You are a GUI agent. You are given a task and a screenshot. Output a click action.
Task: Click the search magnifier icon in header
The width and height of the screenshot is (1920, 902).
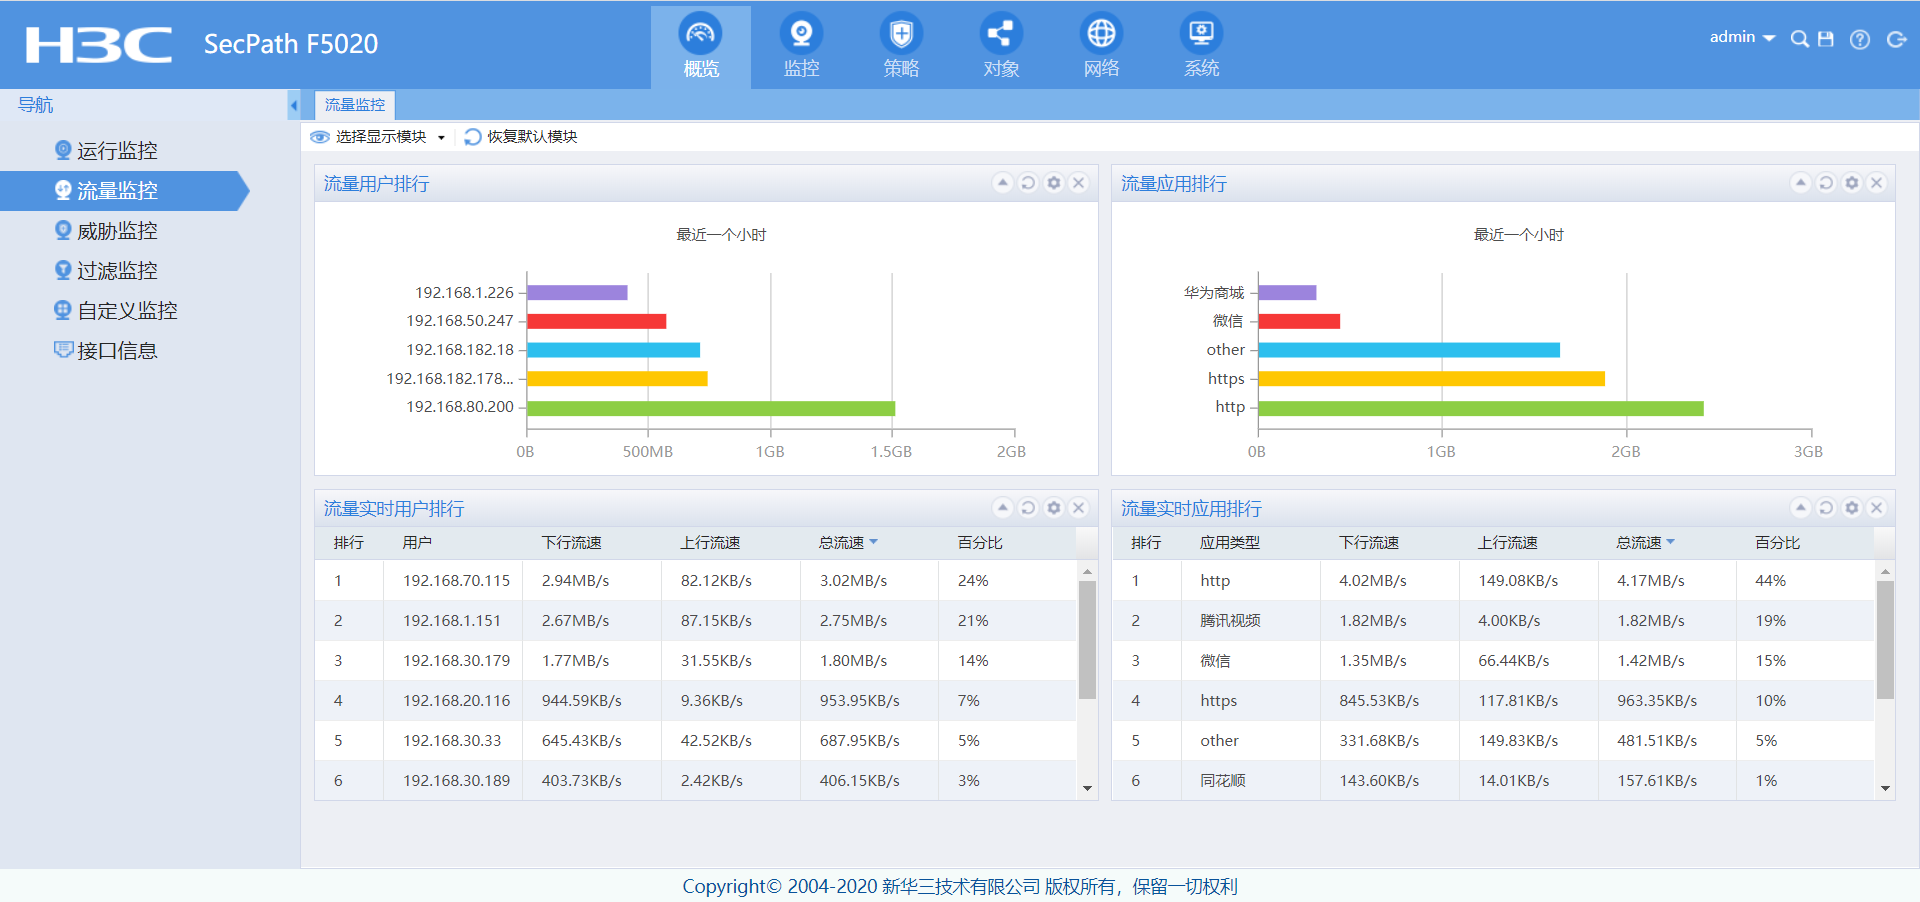pyautogui.click(x=1799, y=39)
